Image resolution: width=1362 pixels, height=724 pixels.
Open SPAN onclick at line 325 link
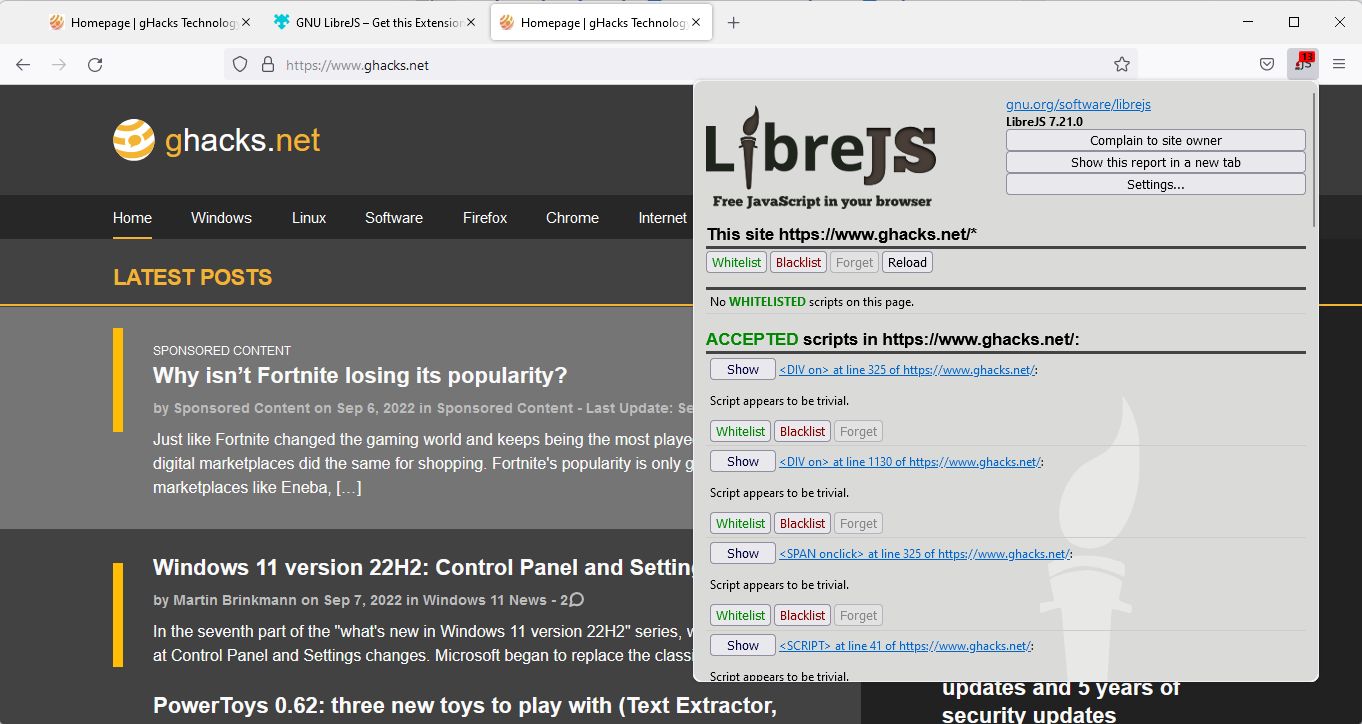(x=924, y=554)
